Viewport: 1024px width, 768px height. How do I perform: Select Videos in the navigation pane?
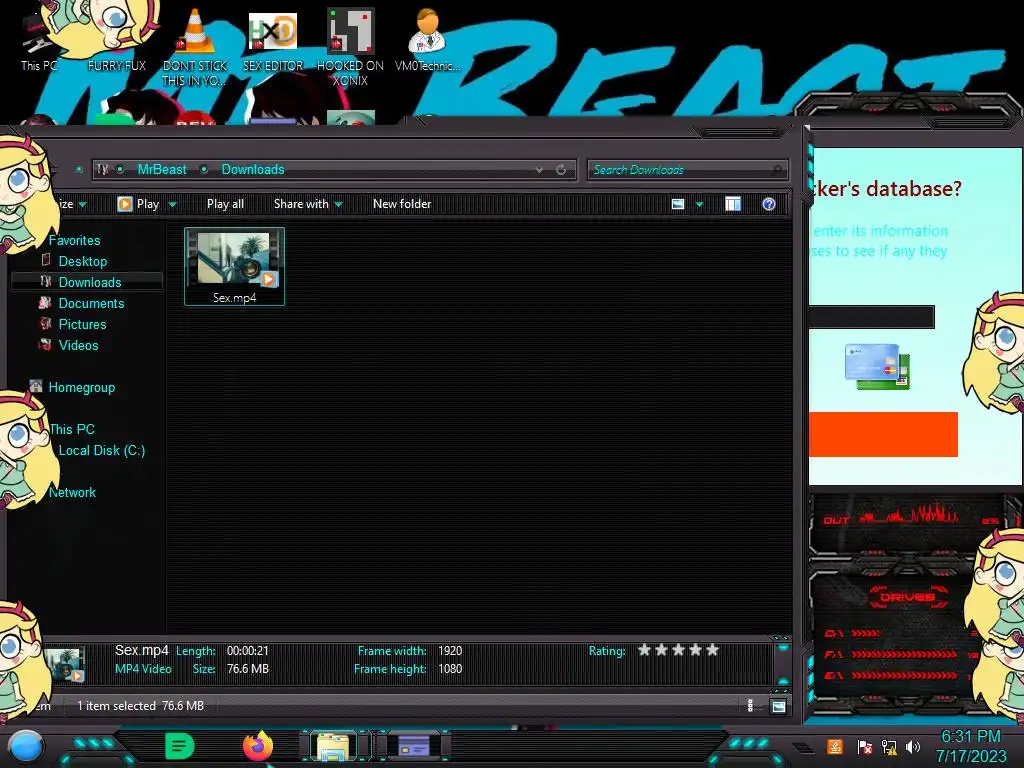pos(78,345)
